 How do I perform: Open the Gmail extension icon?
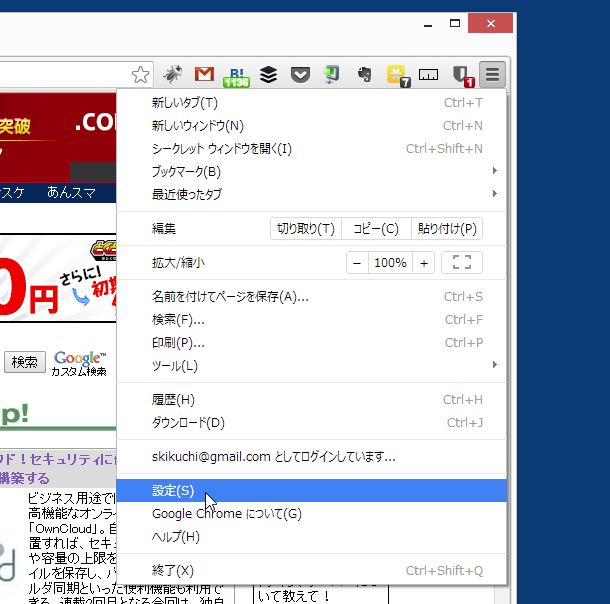[x=204, y=74]
